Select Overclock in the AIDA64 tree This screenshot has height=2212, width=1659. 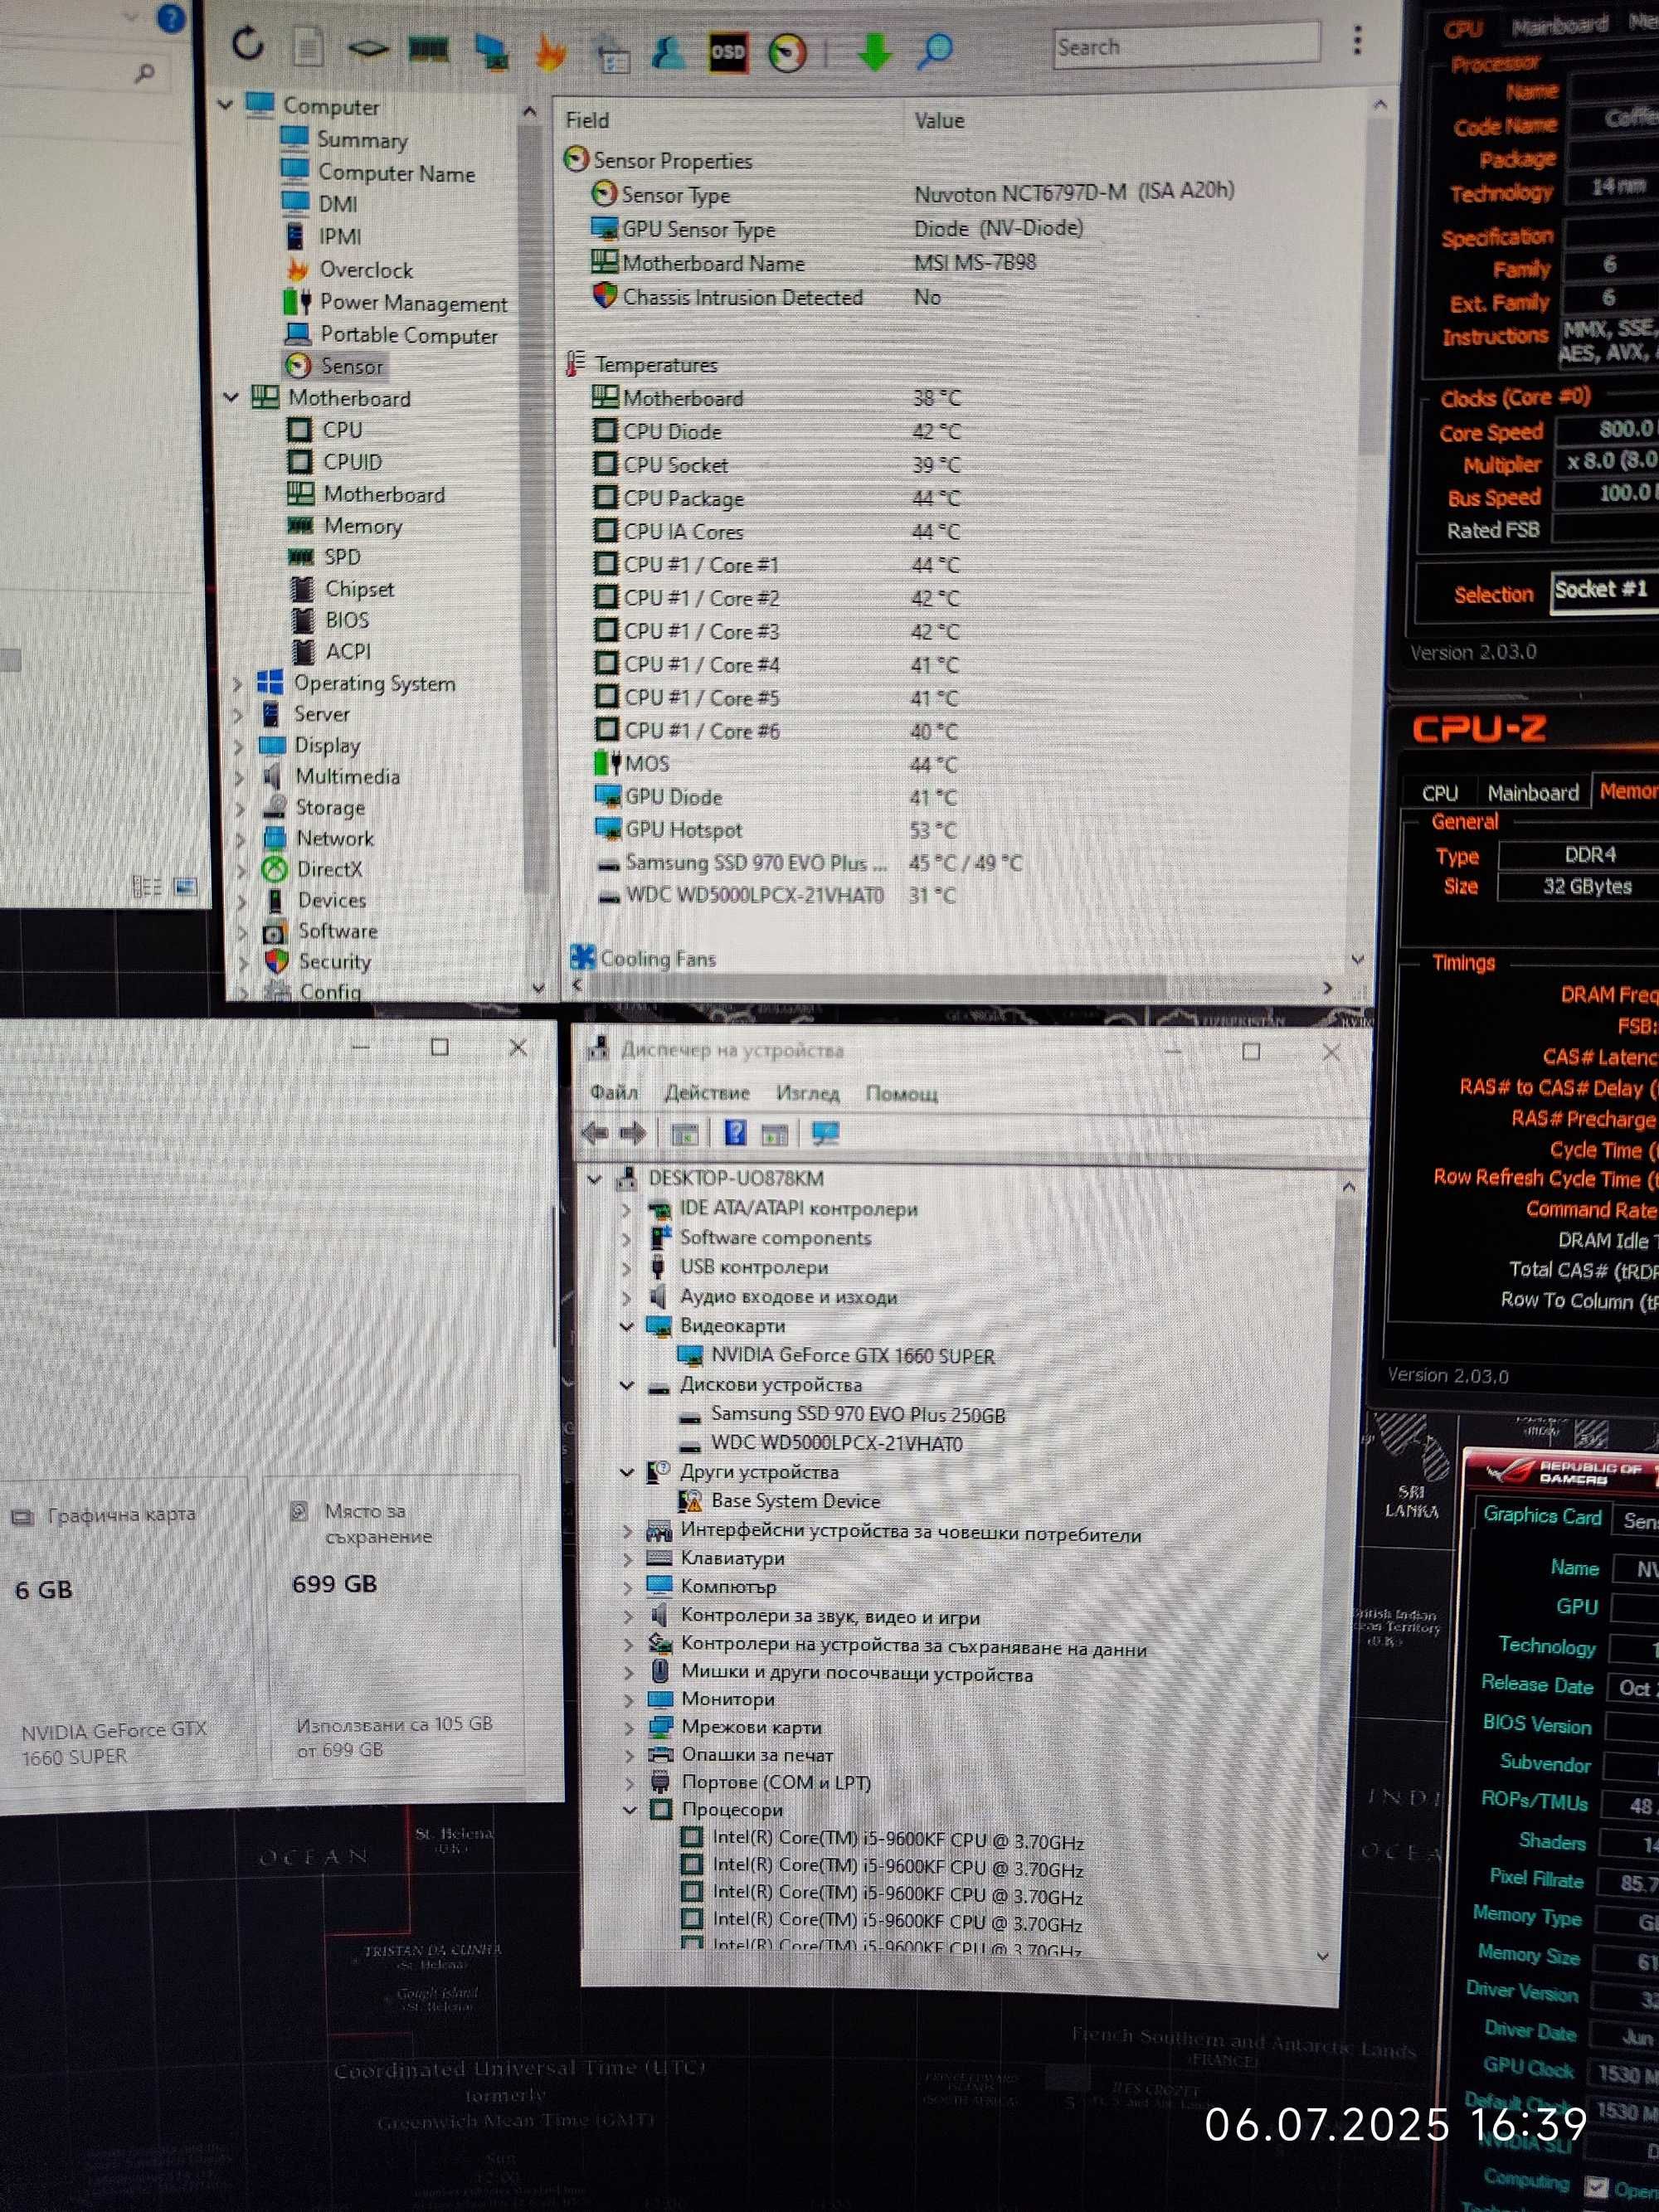366,270
